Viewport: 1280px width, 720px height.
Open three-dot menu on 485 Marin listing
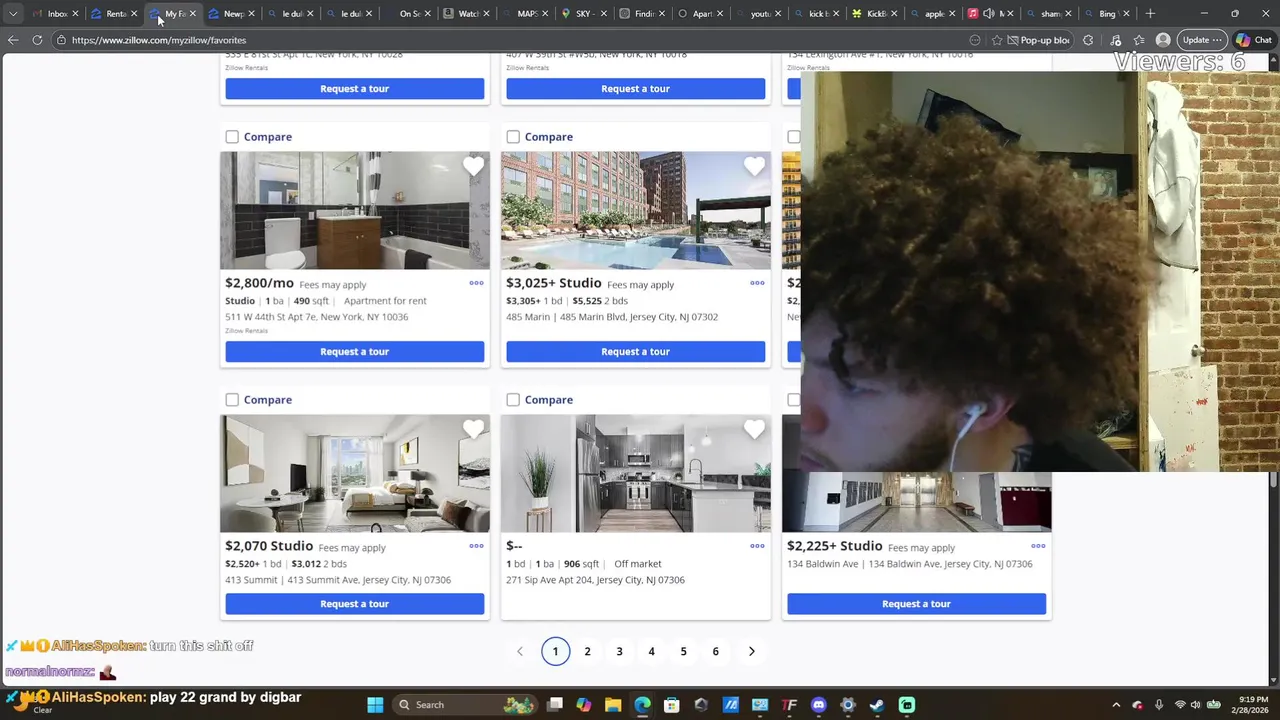[x=757, y=283]
